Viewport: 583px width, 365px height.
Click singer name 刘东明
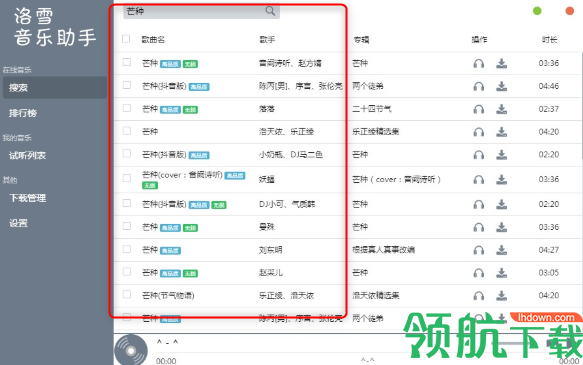point(270,250)
